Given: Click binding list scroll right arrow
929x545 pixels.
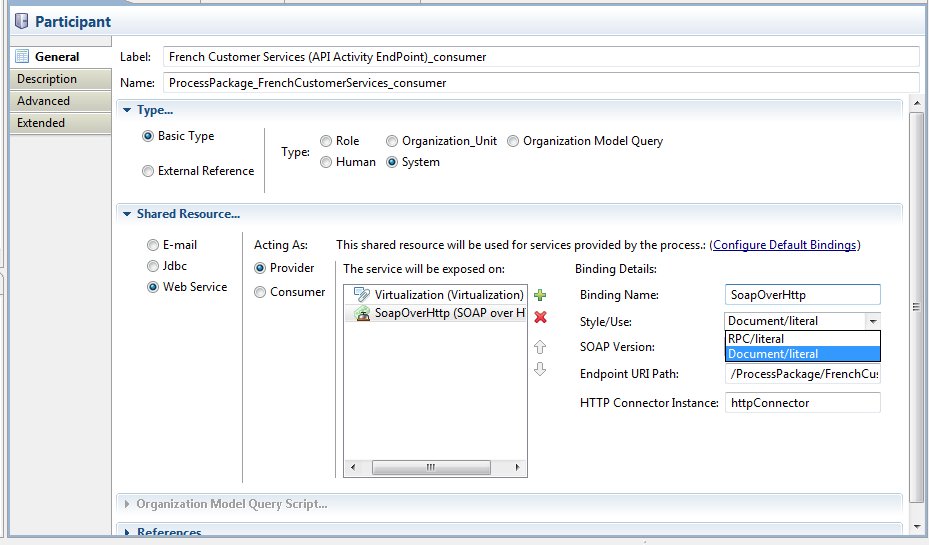Looking at the screenshot, I should pos(517,467).
